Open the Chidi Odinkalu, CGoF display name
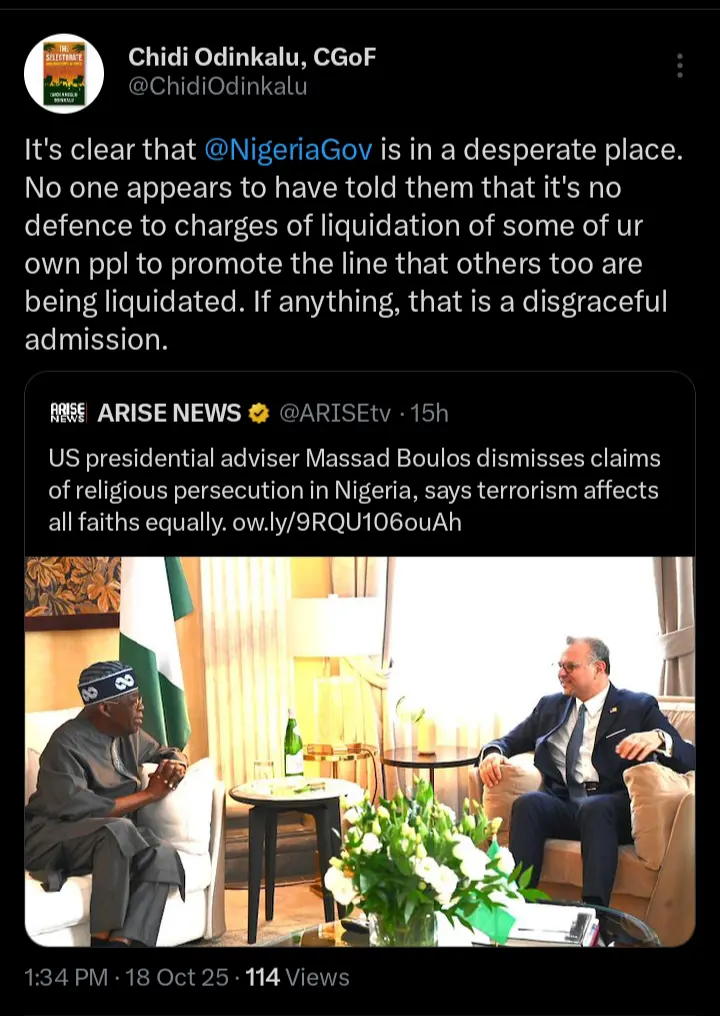This screenshot has height=1016, width=720. 252,57
